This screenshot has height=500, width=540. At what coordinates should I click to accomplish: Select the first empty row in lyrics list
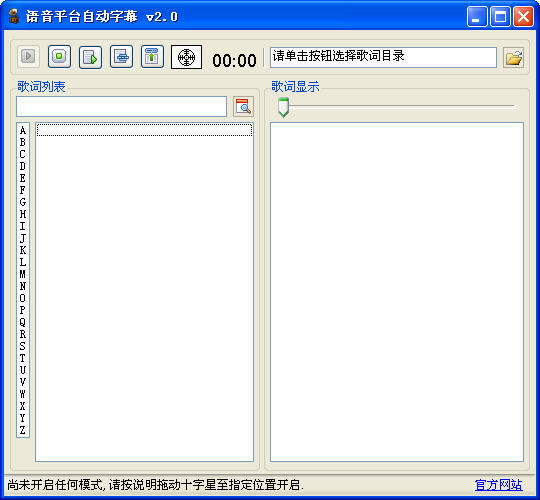pos(144,130)
